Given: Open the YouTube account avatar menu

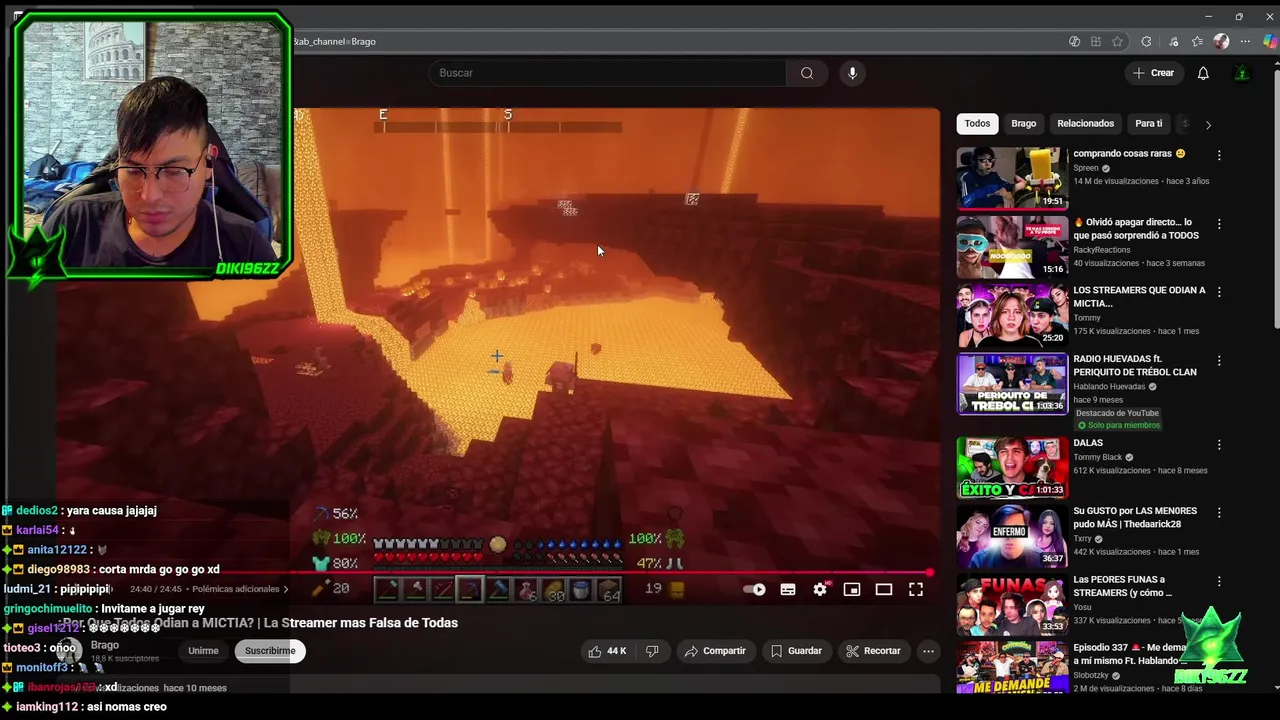Looking at the screenshot, I should [1242, 73].
